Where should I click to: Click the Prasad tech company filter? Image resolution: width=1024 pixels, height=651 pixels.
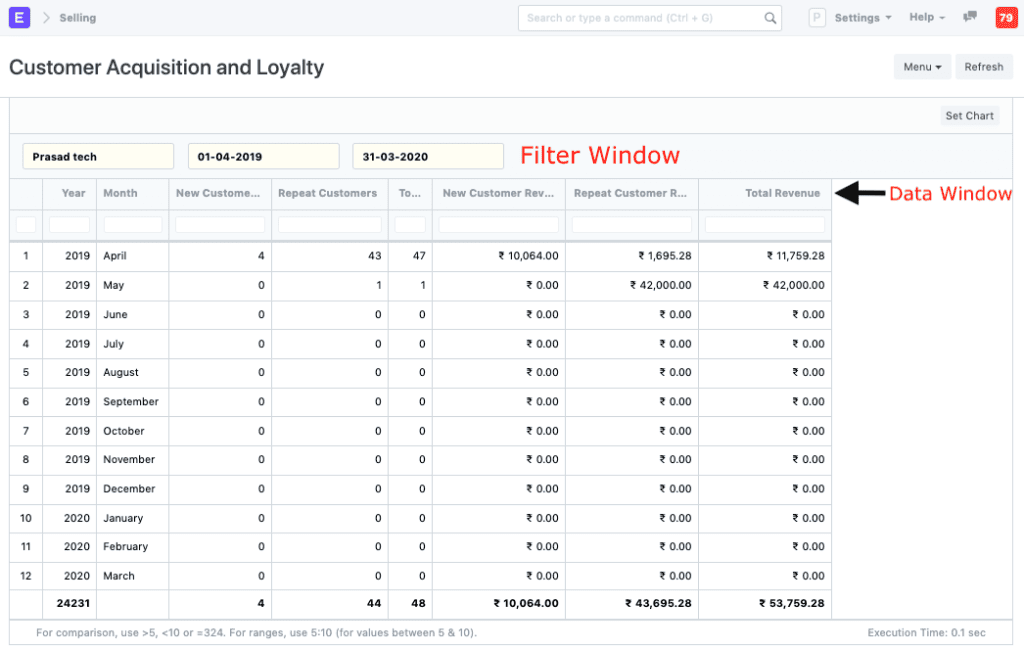pyautogui.click(x=98, y=157)
